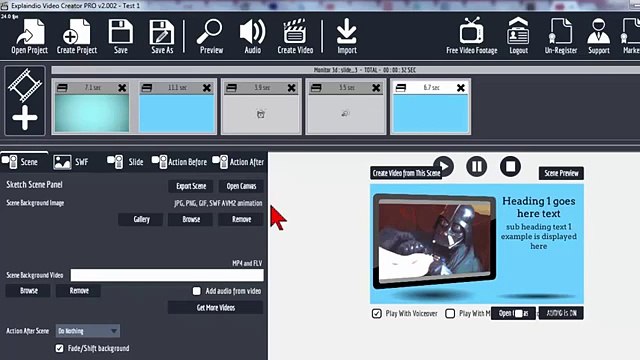Viewport: 640px width, 360px height.
Task: Delete the 11.1 sec scene
Action: coord(207,88)
